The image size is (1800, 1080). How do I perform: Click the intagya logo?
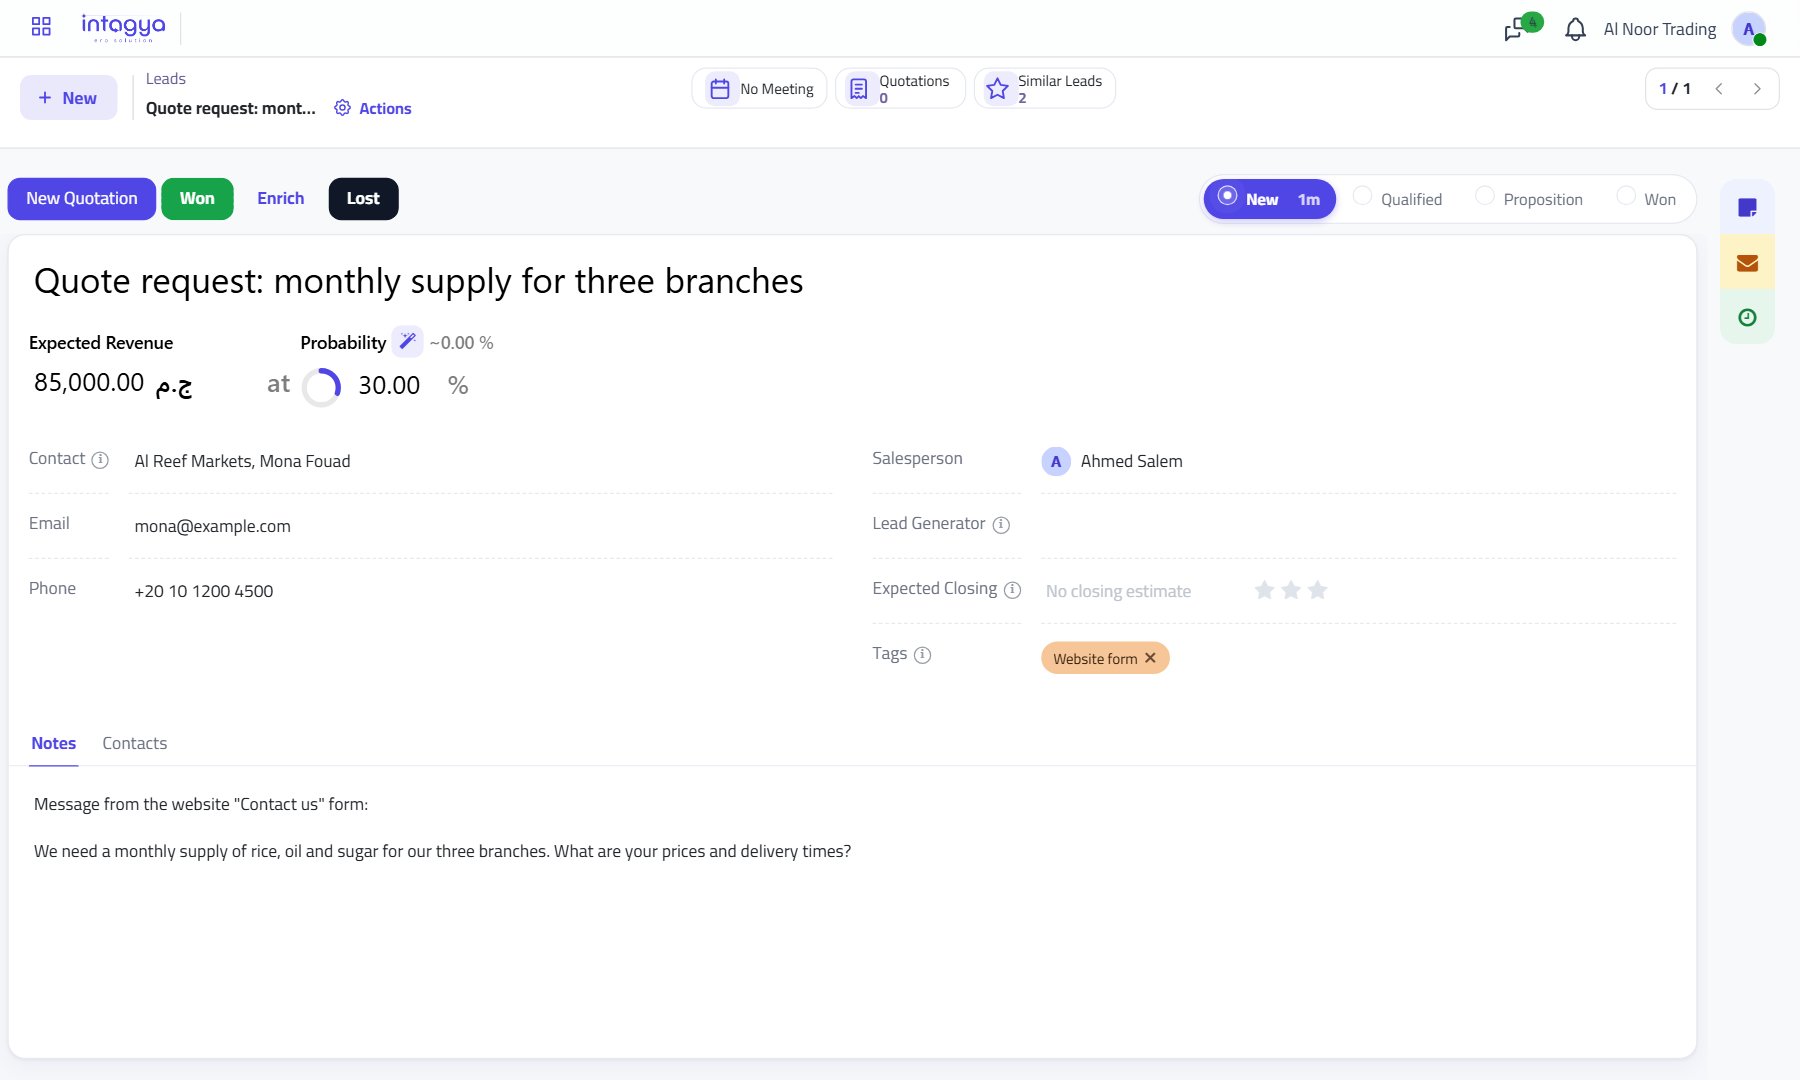[x=123, y=27]
